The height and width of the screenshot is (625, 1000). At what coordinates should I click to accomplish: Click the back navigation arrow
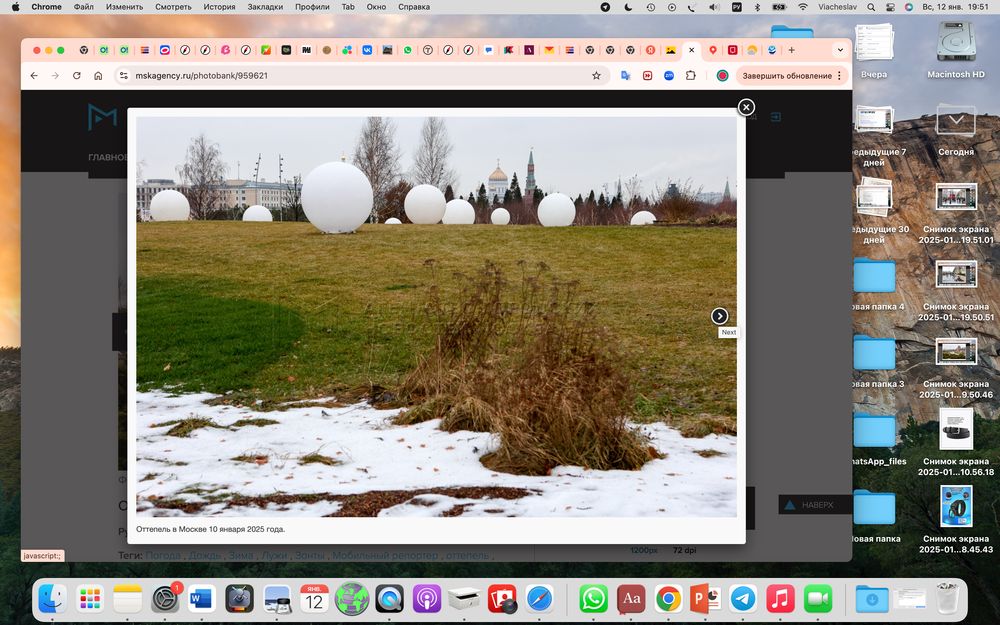(x=34, y=75)
